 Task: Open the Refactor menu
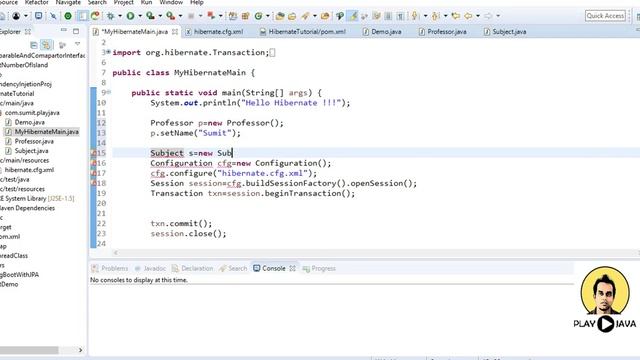(36, 2)
